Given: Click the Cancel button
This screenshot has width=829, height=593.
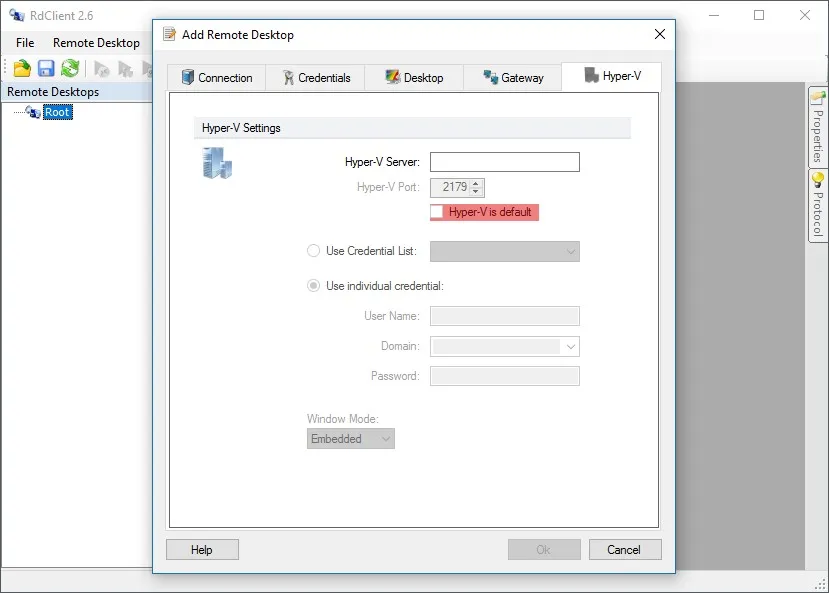Looking at the screenshot, I should click(x=624, y=550).
